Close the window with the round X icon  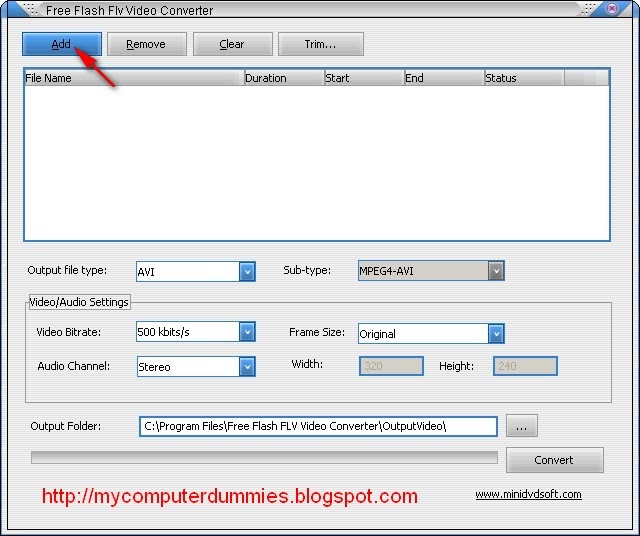[x=611, y=9]
